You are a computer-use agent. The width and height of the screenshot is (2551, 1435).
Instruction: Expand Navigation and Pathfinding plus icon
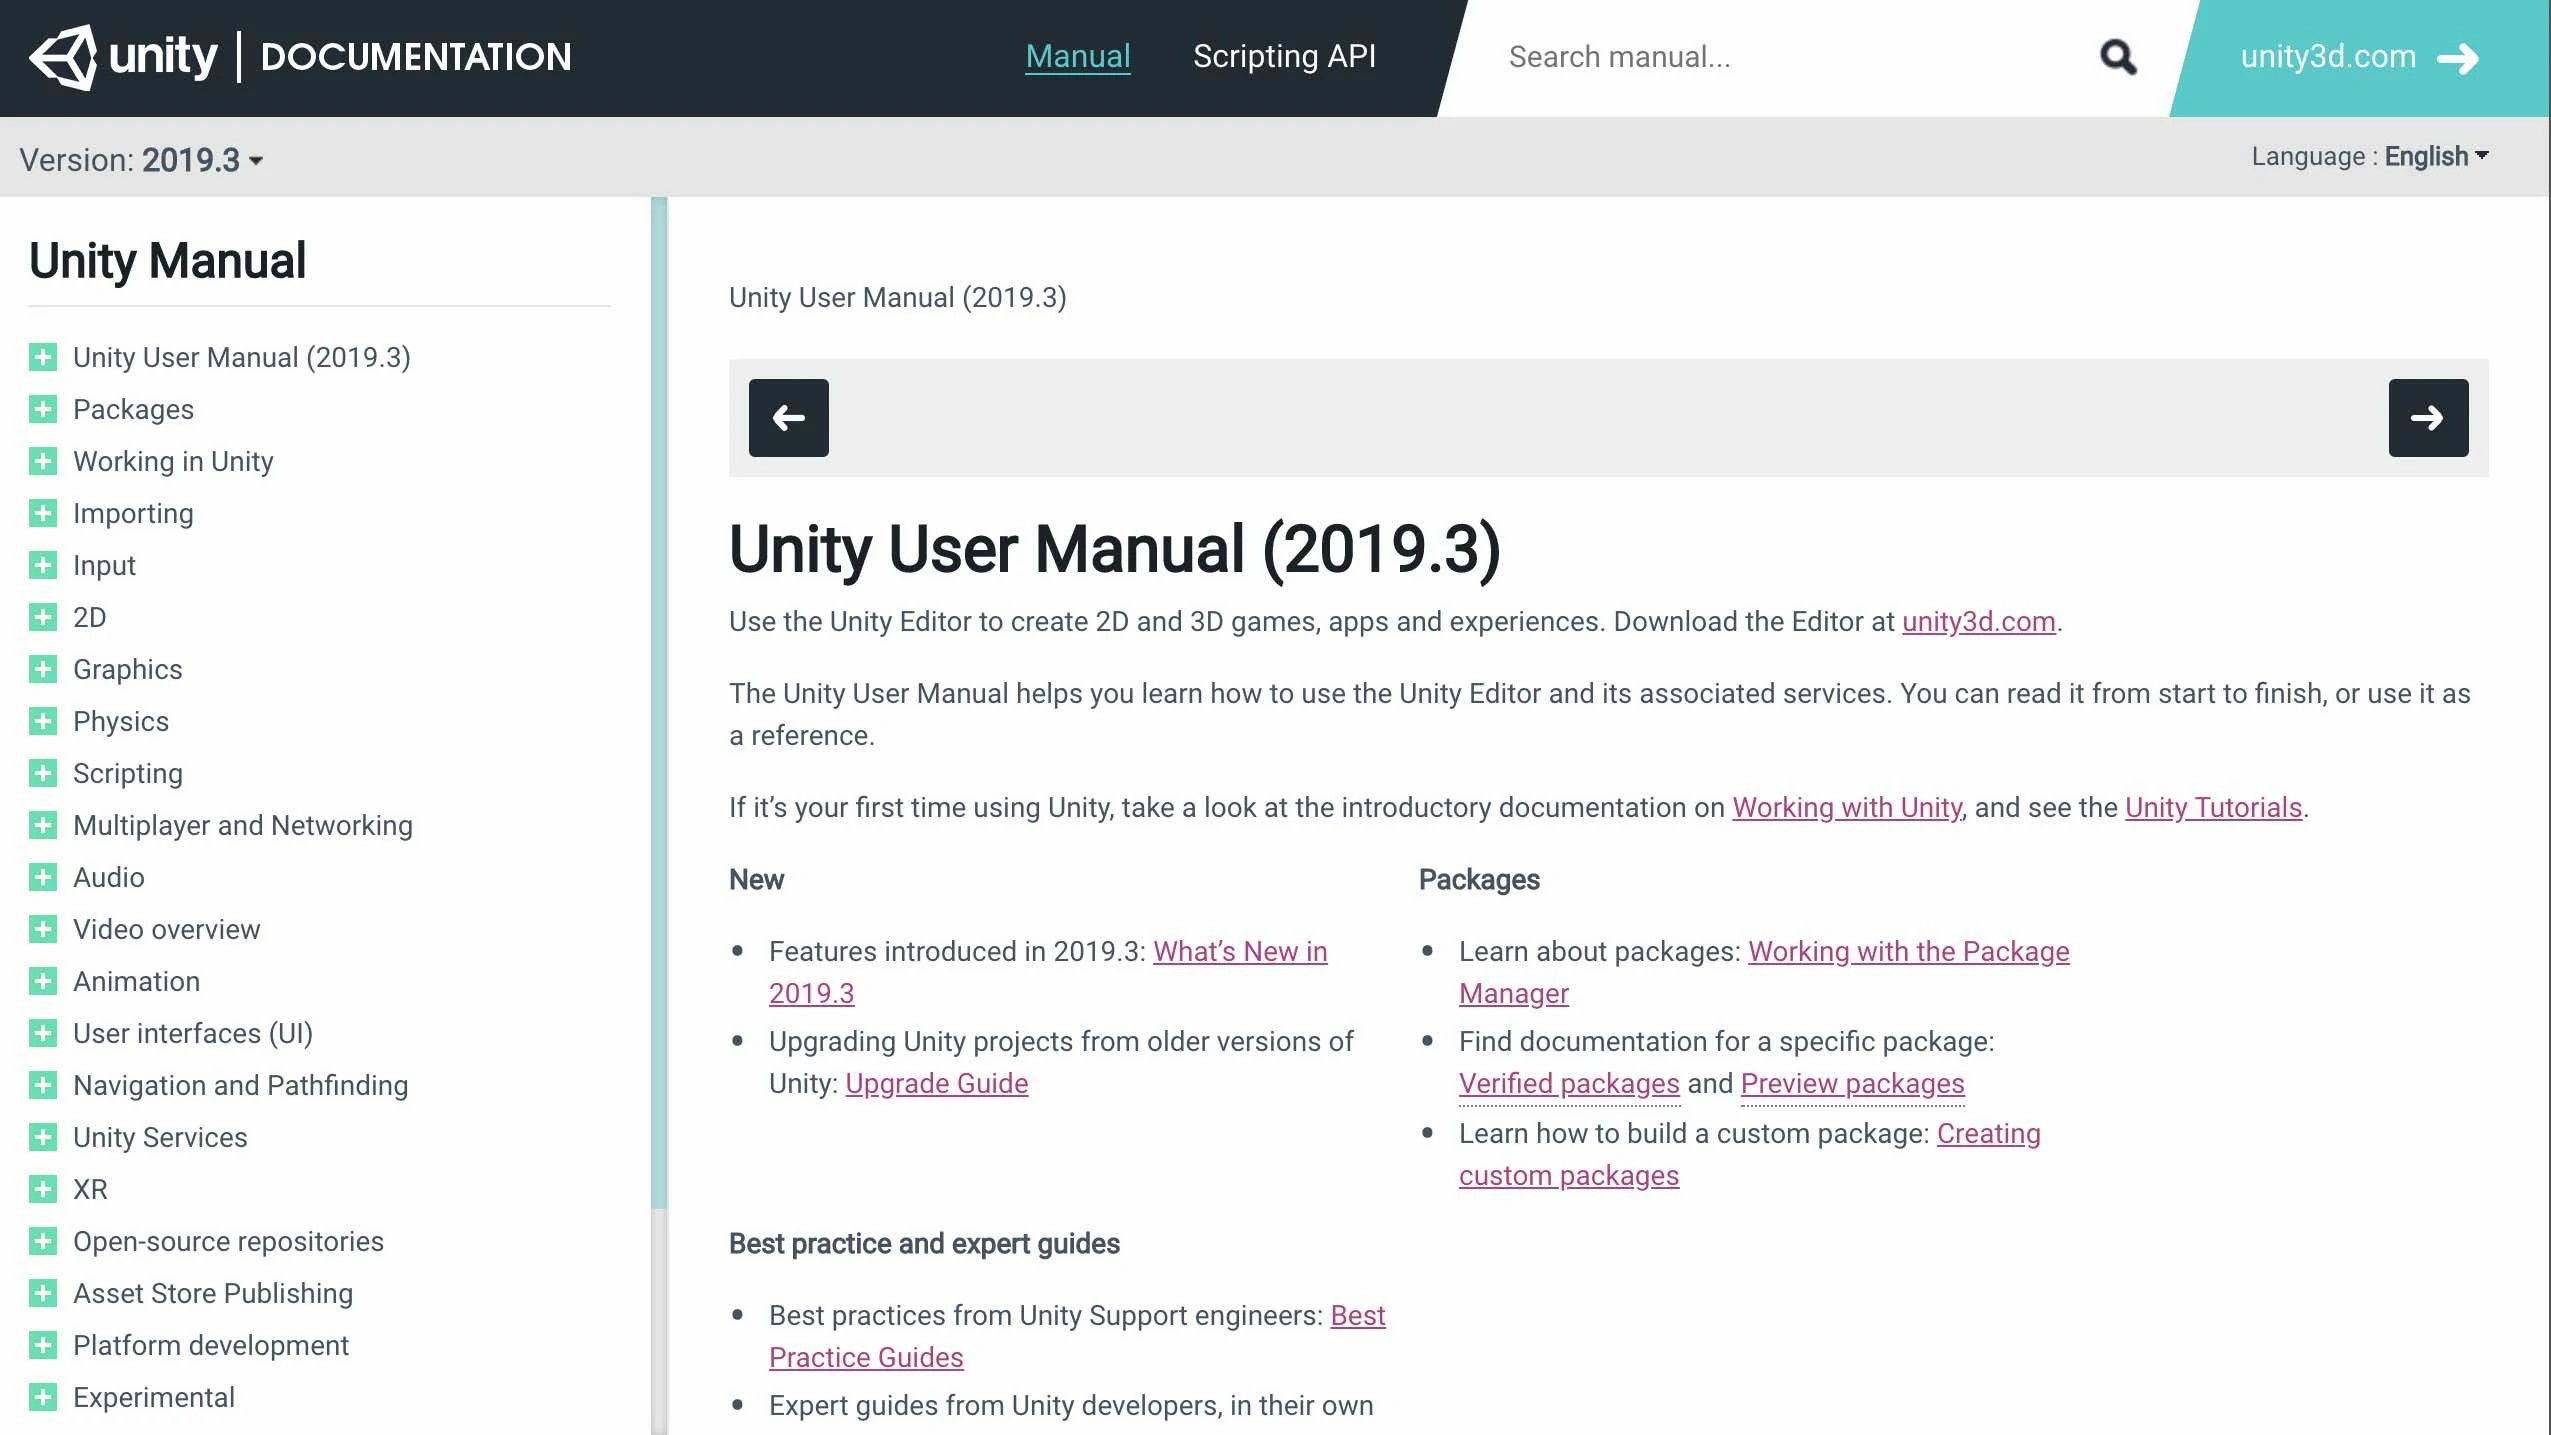[43, 1085]
